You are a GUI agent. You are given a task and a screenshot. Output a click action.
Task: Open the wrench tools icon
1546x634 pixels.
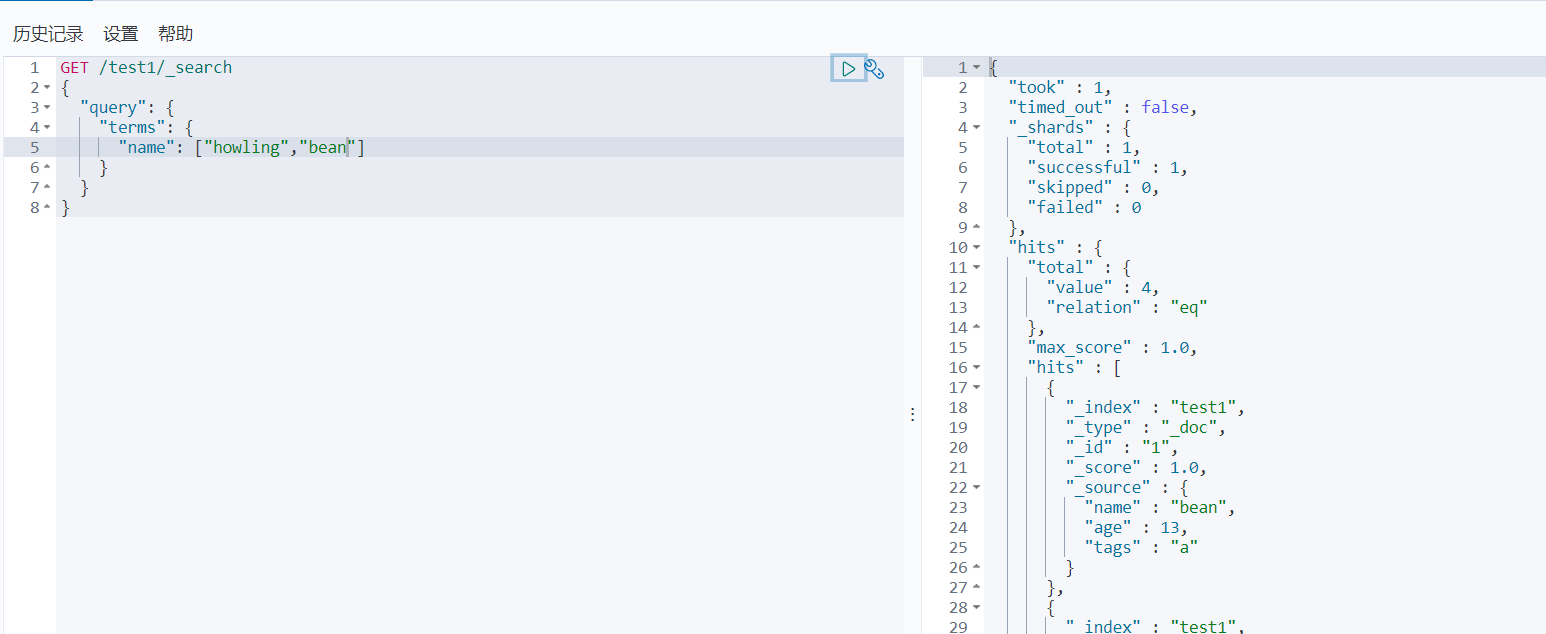click(874, 69)
